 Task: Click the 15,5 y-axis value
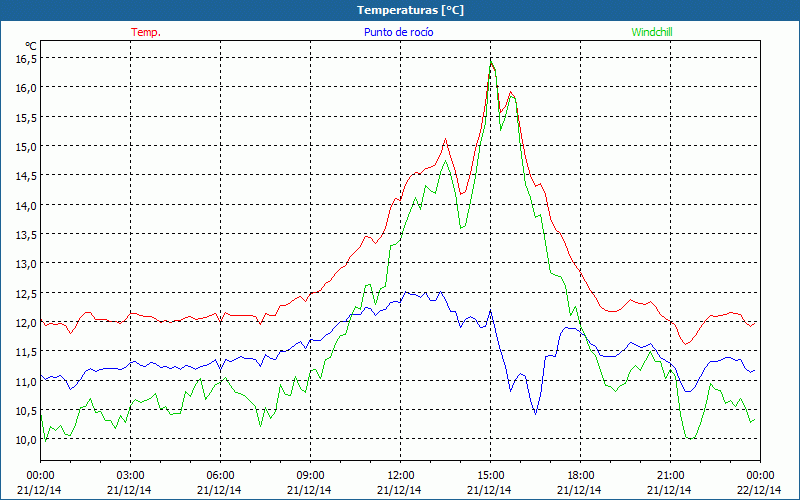(x=27, y=117)
